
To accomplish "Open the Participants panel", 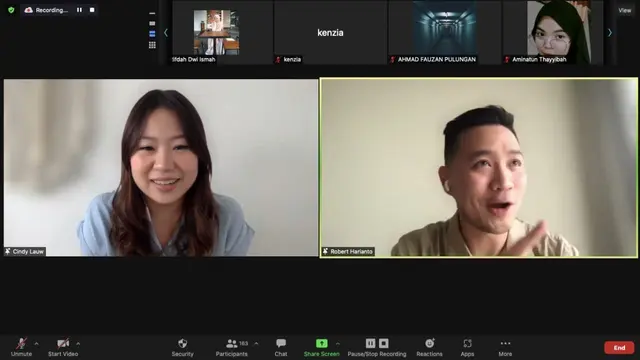I will point(231,347).
